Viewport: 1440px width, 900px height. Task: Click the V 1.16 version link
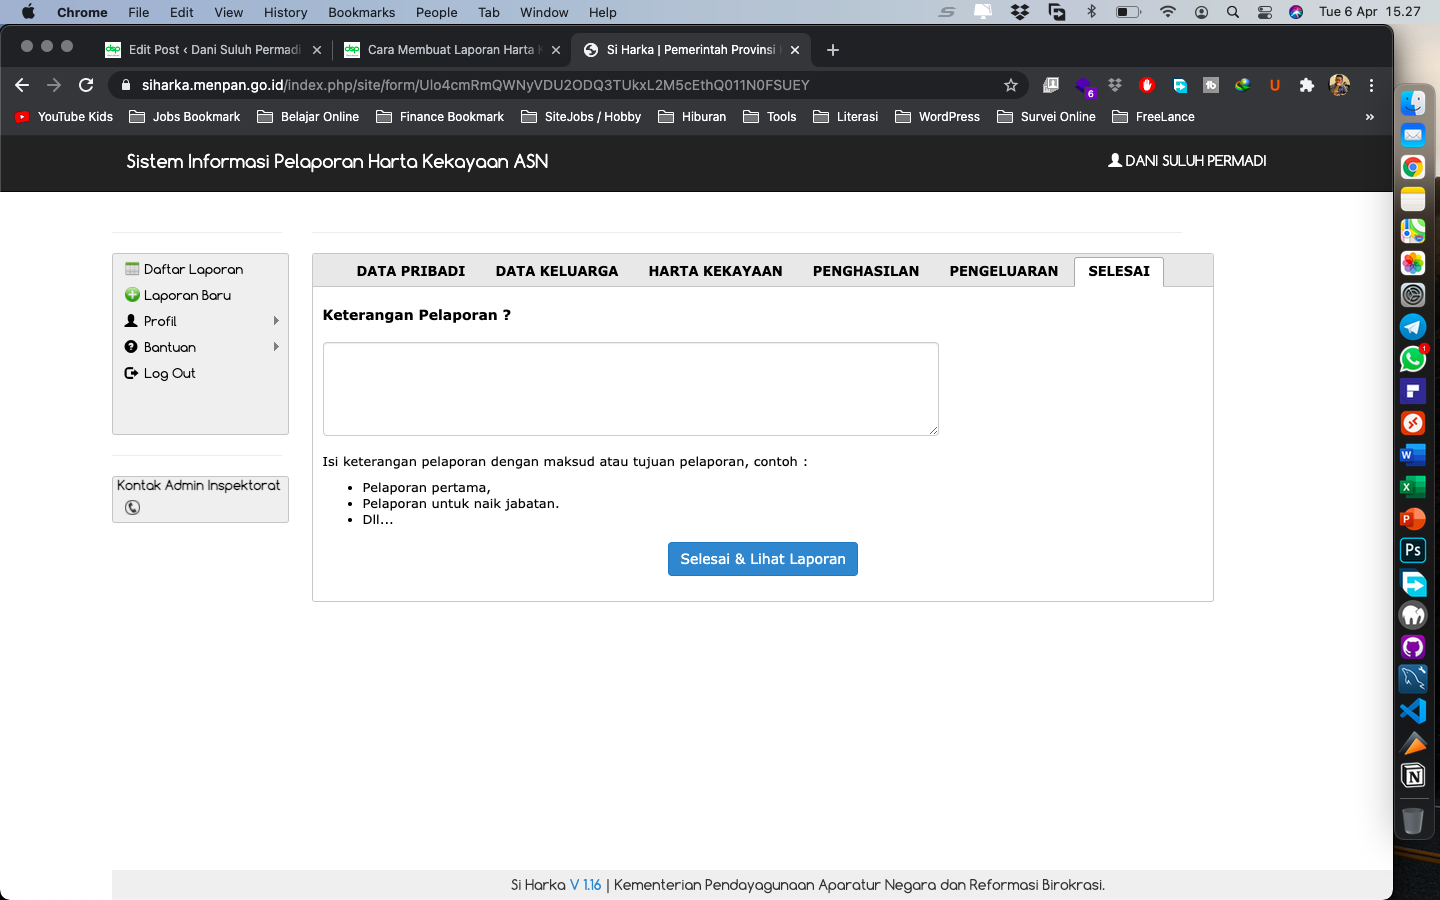[x=585, y=885]
